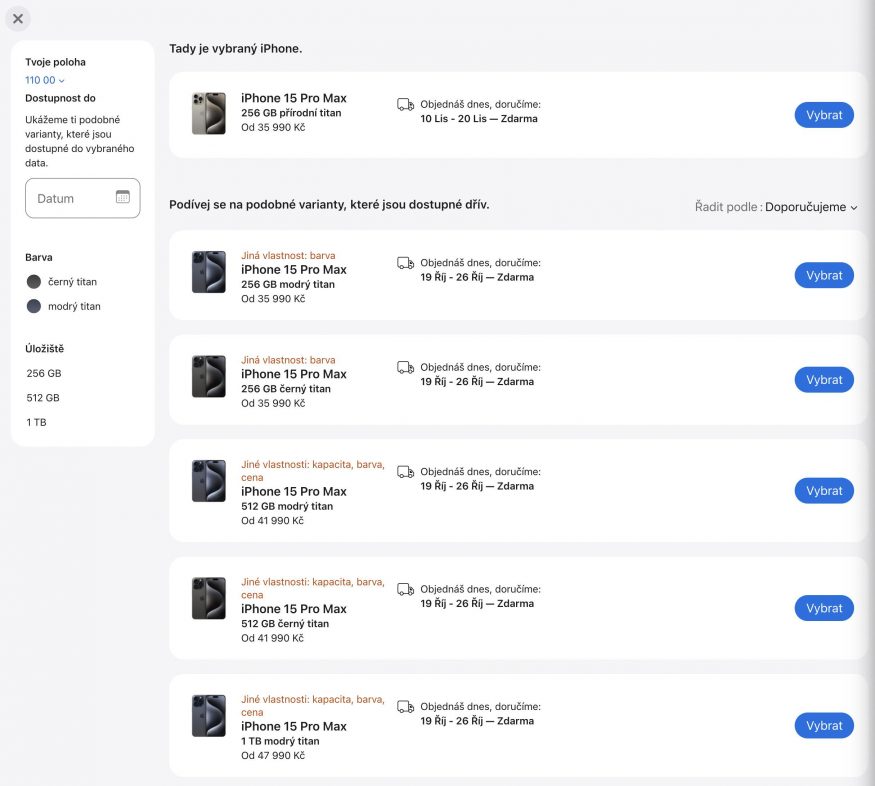
Task: Click Vybrat for 256 GB modrý titan
Action: (x=824, y=275)
